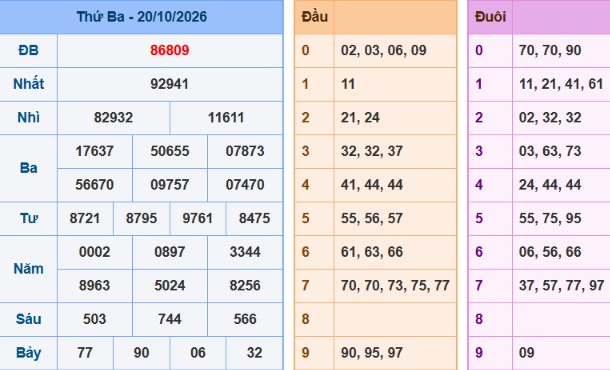610x370 pixels.
Task: Click Ba prize number 17637
Action: [x=95, y=151]
